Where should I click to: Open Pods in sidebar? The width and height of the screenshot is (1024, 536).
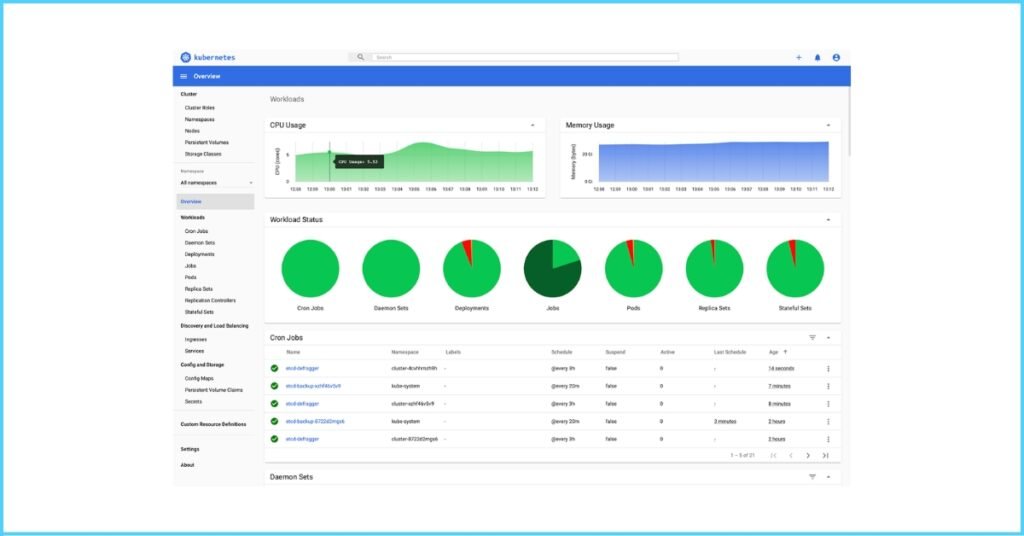(190, 277)
